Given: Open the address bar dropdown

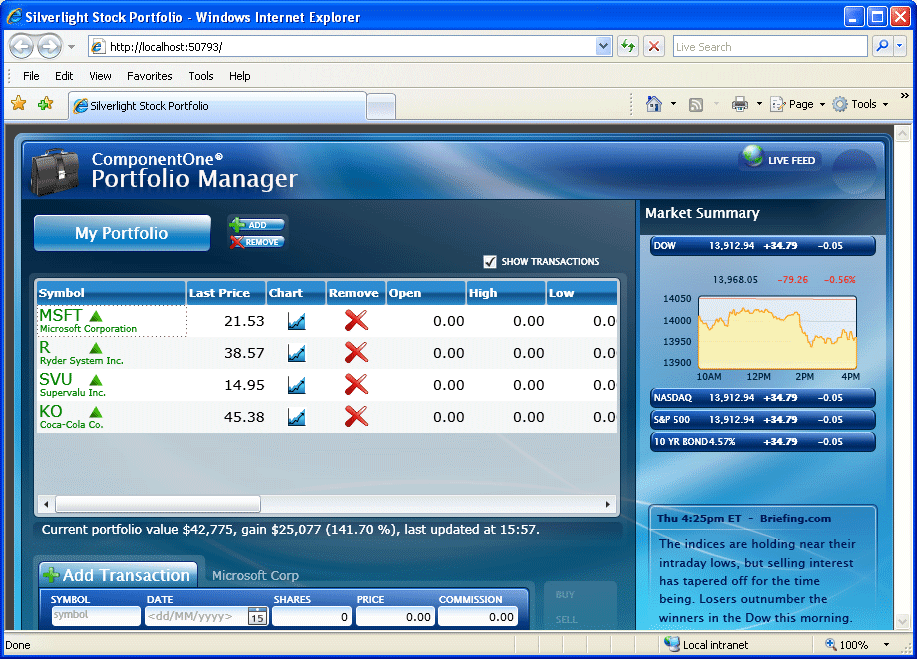Looking at the screenshot, I should (604, 46).
